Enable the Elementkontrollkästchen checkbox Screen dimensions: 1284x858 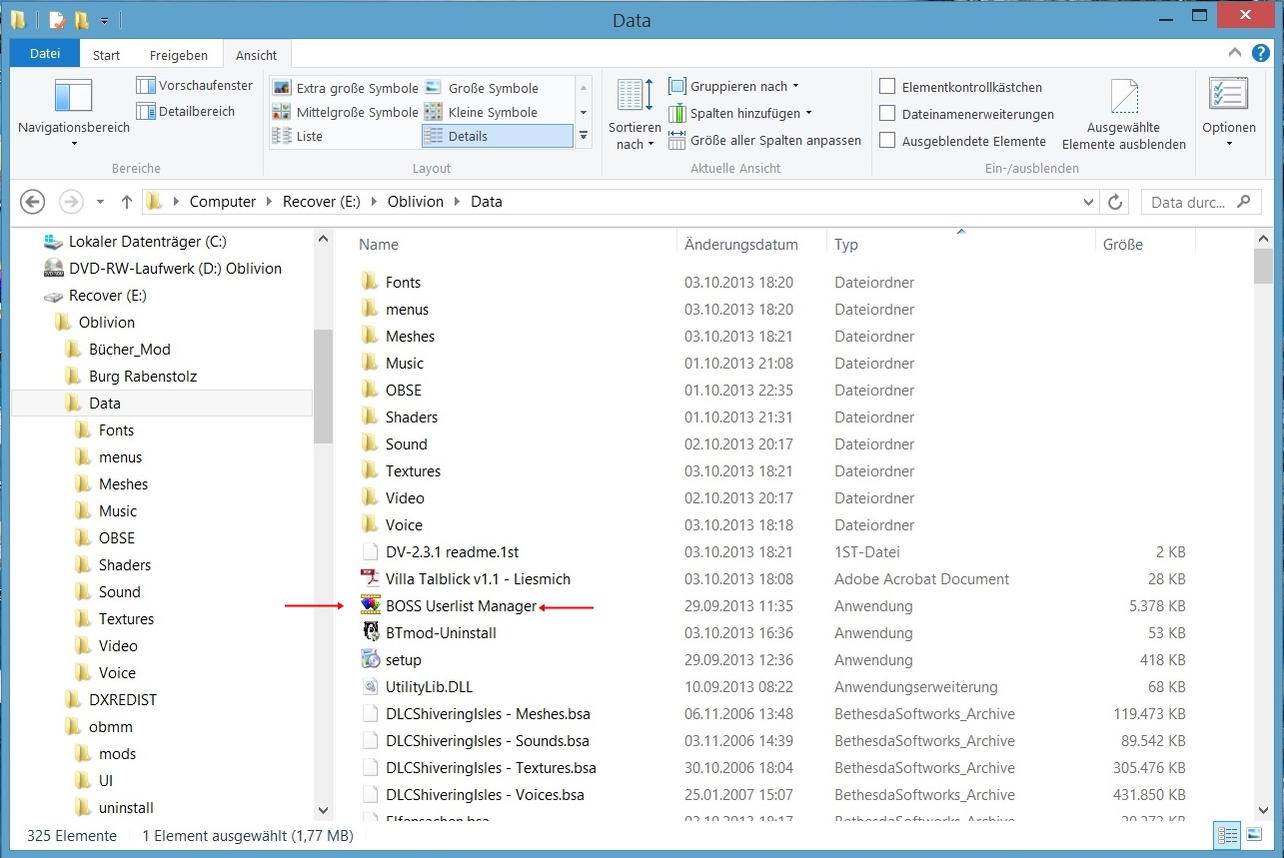click(887, 87)
